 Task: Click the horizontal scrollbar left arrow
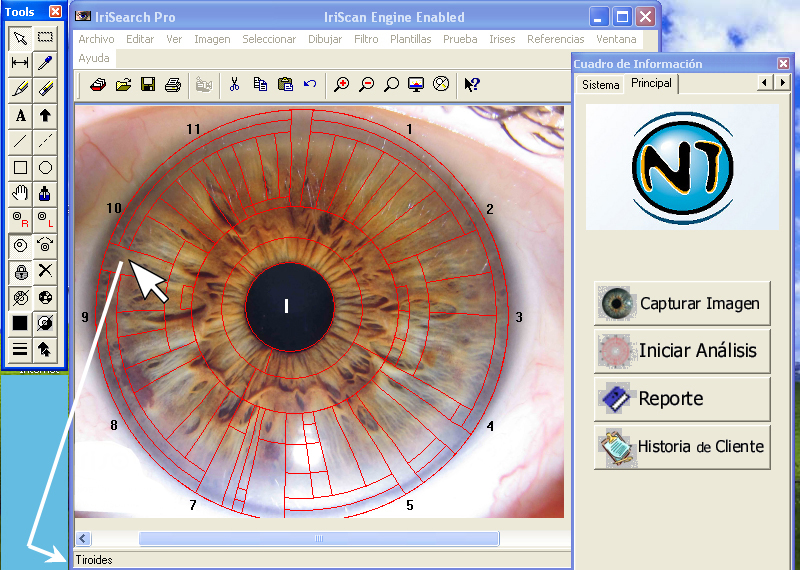[83, 539]
